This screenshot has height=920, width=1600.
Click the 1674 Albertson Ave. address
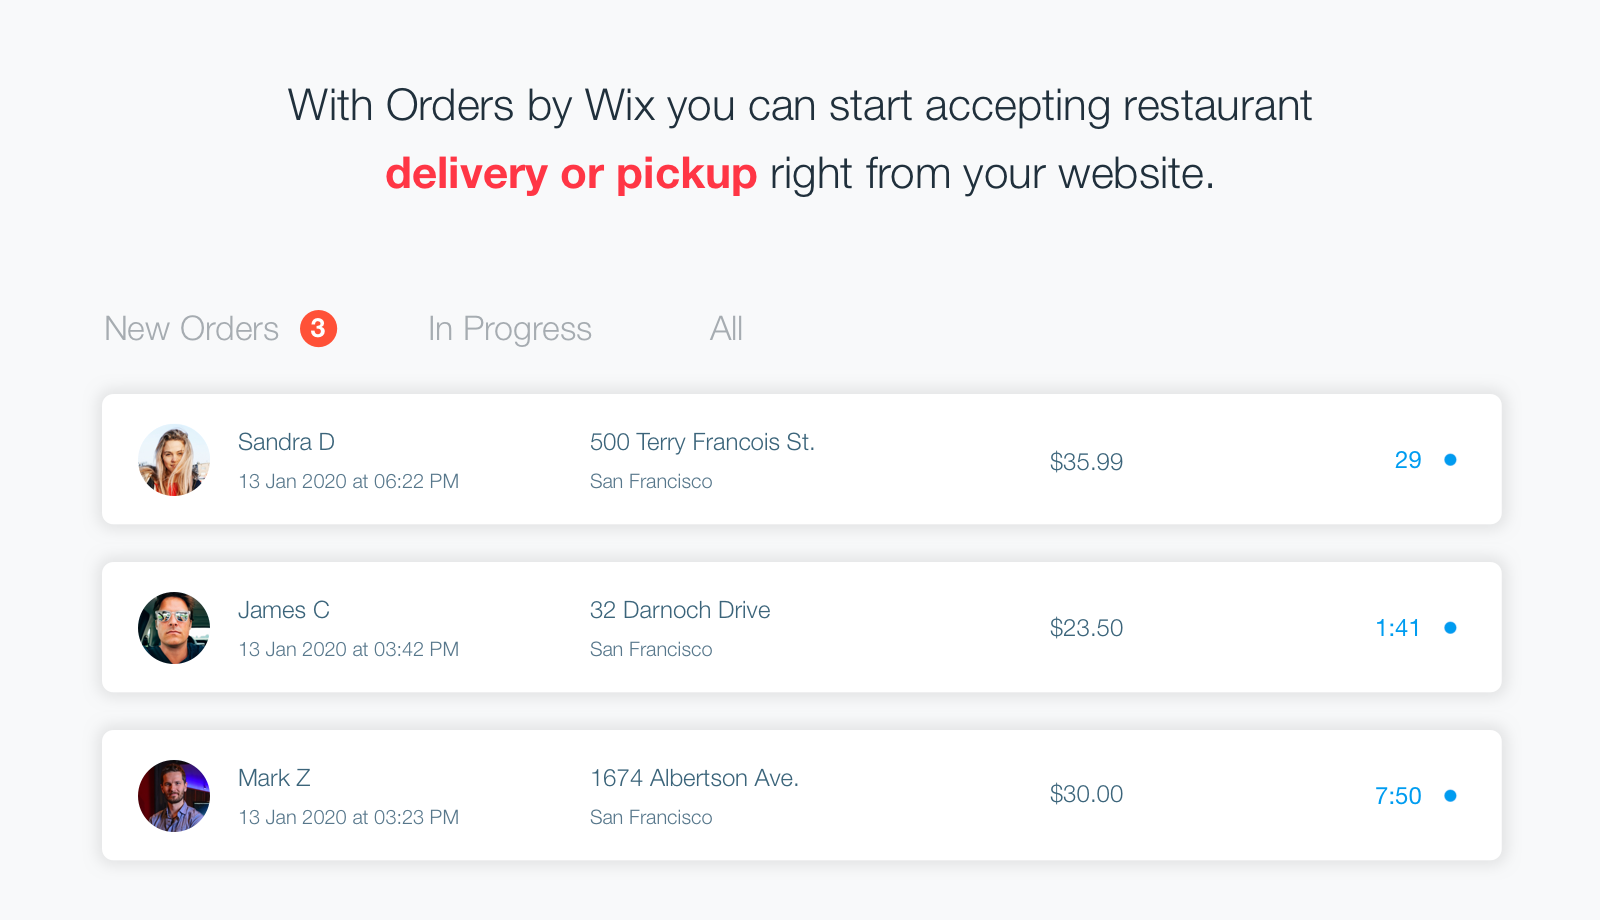(694, 778)
